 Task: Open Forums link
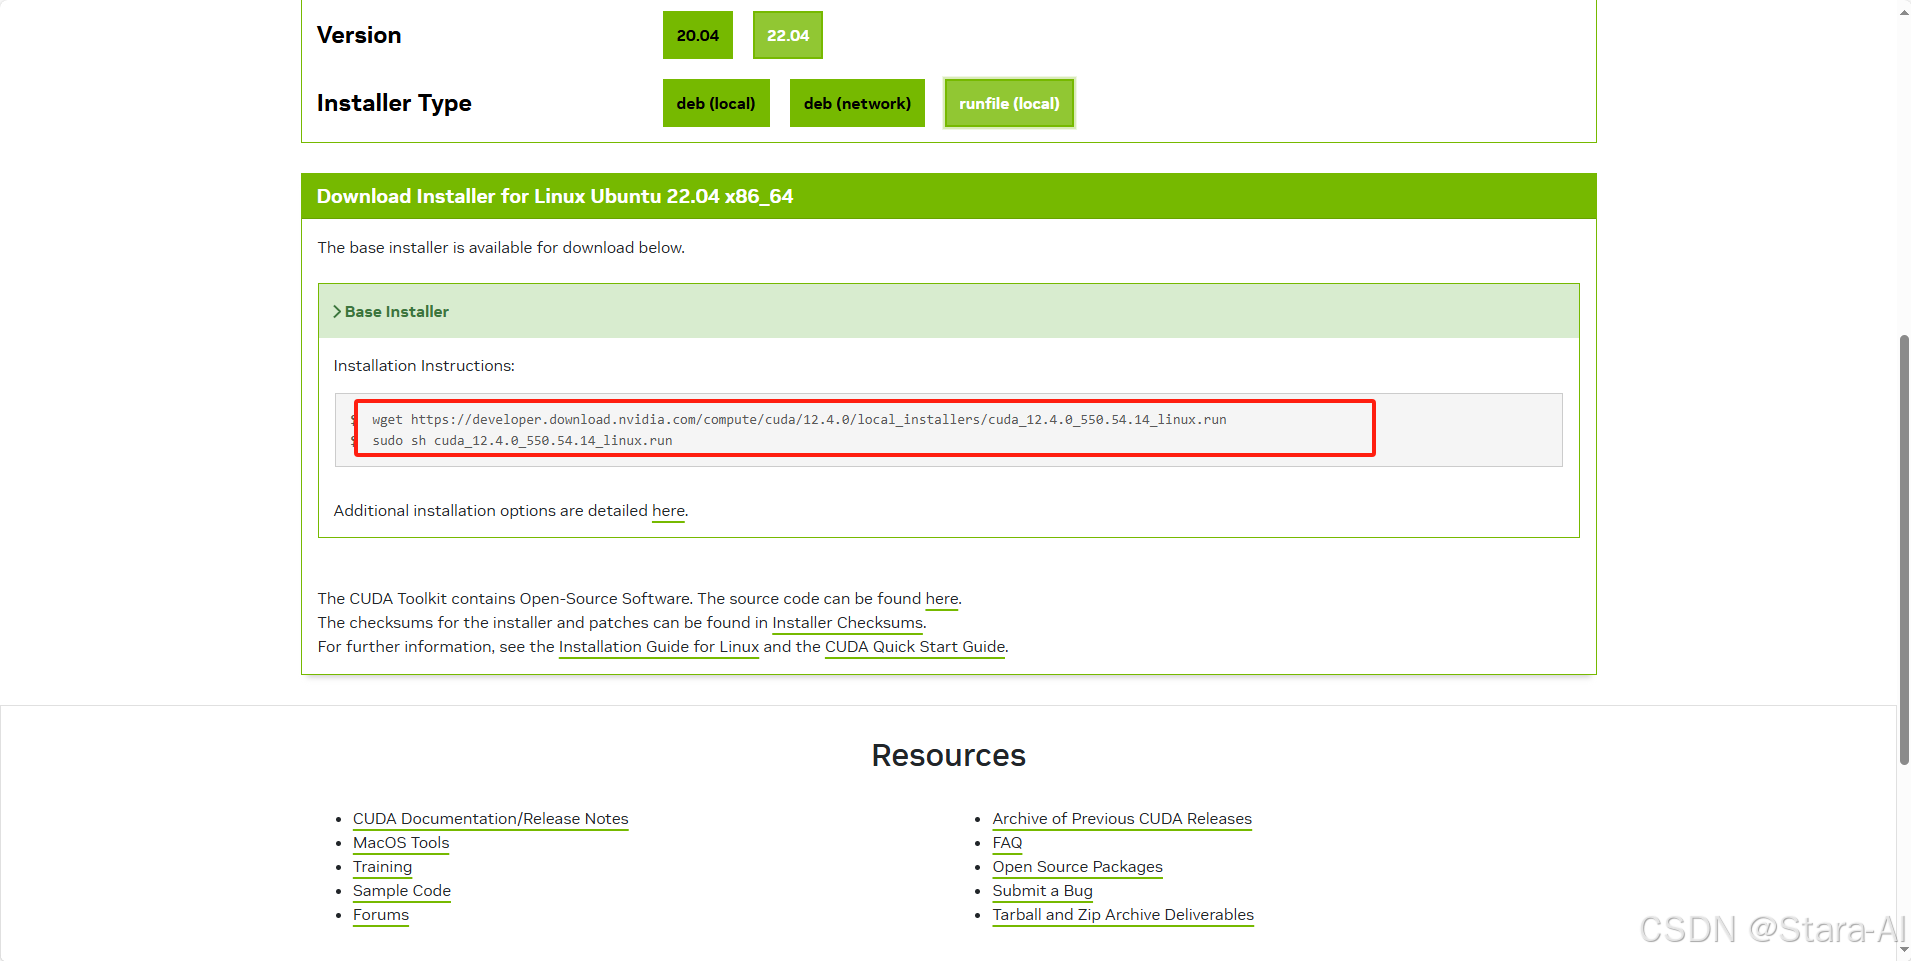[381, 915]
